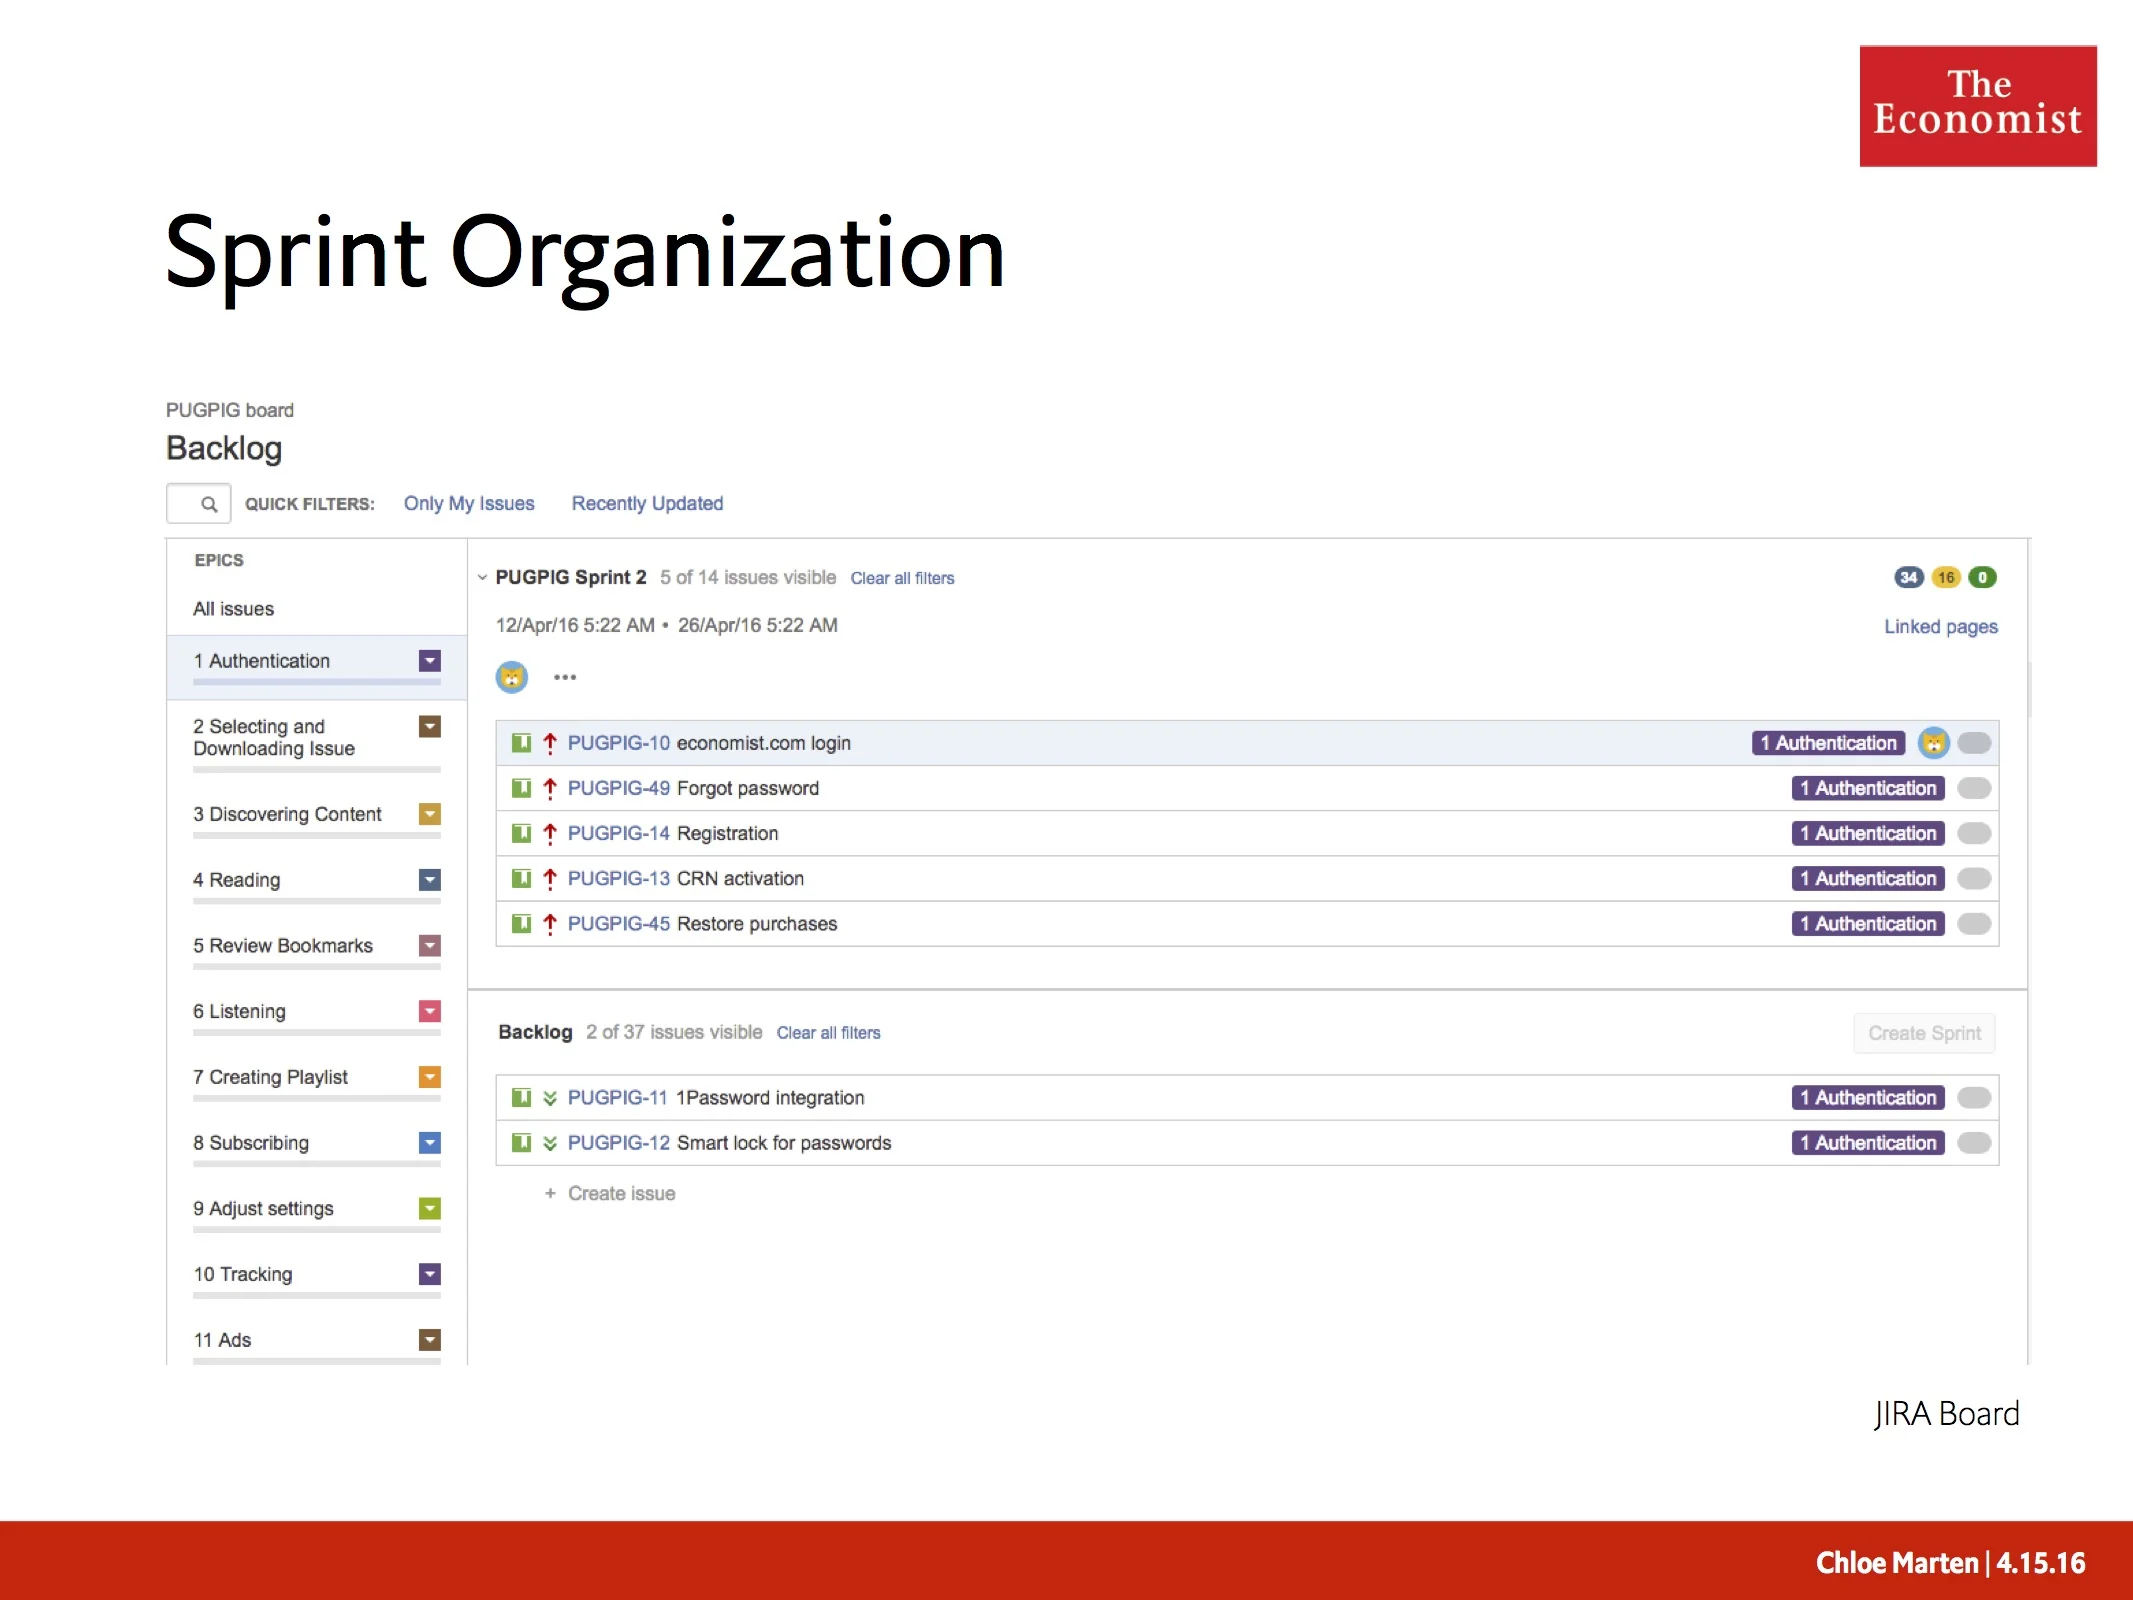Open Linked pages for the sprint

point(1941,626)
